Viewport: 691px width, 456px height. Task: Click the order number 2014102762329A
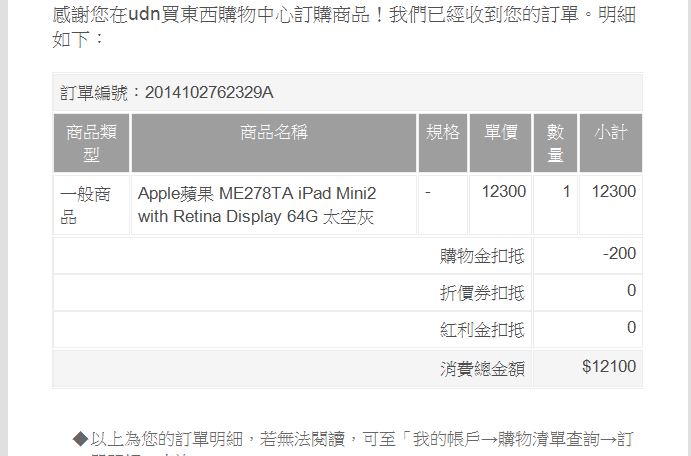point(209,93)
